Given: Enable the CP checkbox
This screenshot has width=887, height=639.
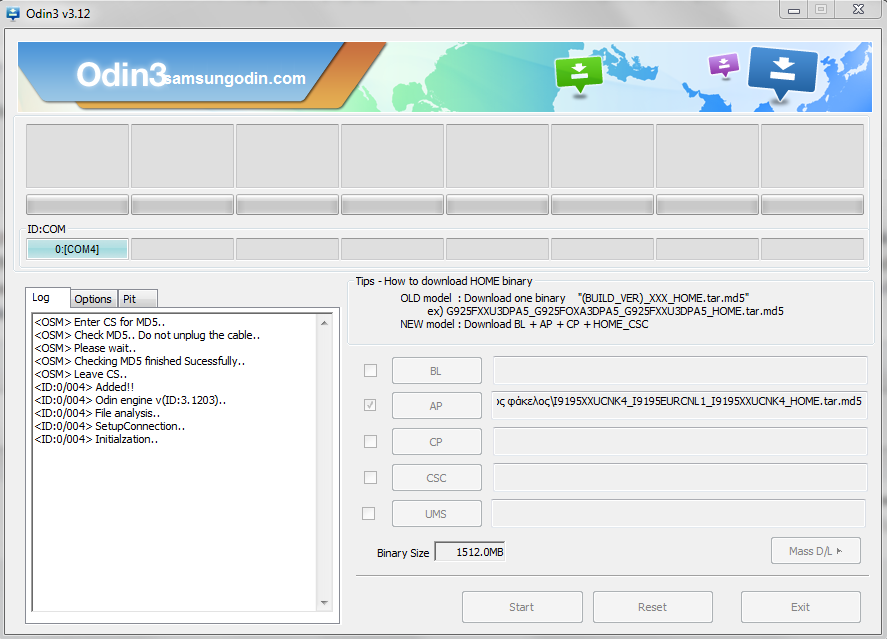Looking at the screenshot, I should 371,441.
